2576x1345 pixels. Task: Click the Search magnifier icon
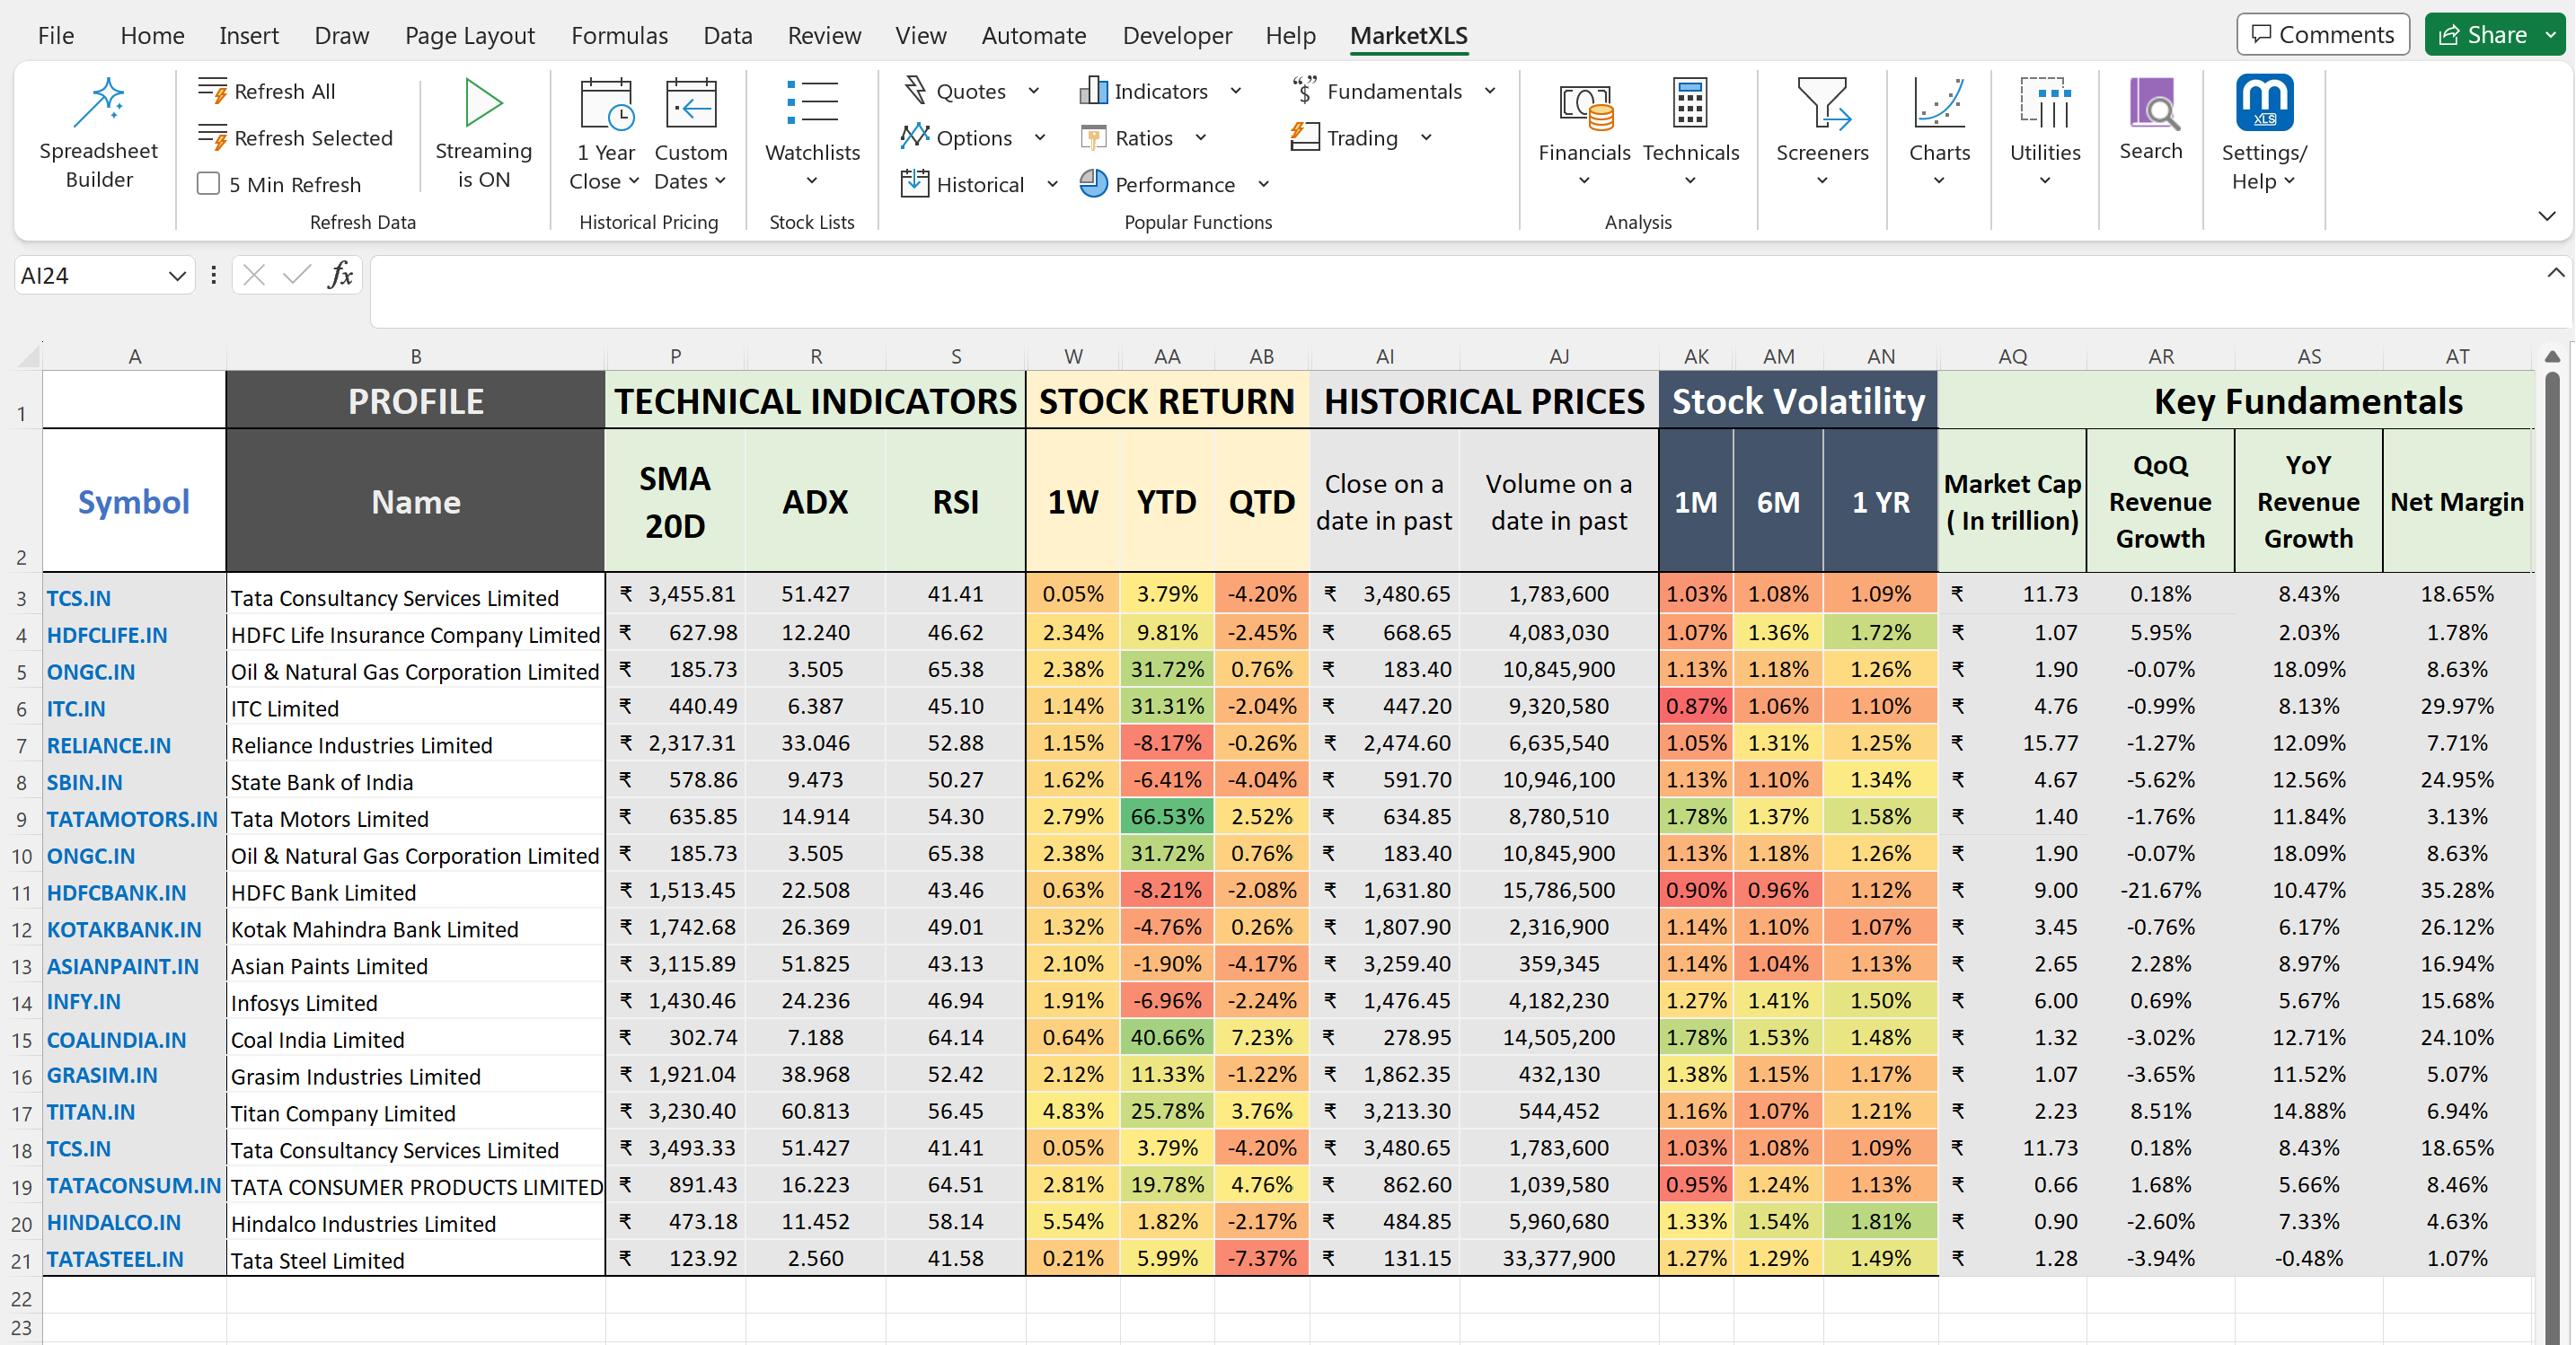click(2152, 104)
